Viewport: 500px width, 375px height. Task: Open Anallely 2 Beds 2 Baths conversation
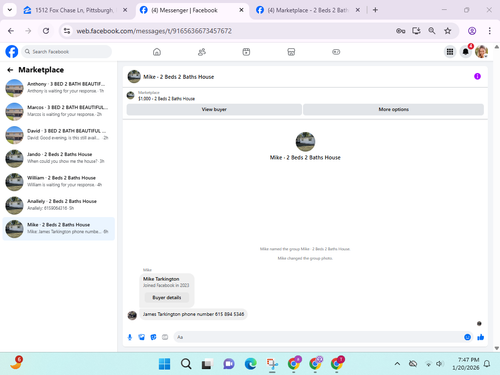pyautogui.click(x=59, y=205)
